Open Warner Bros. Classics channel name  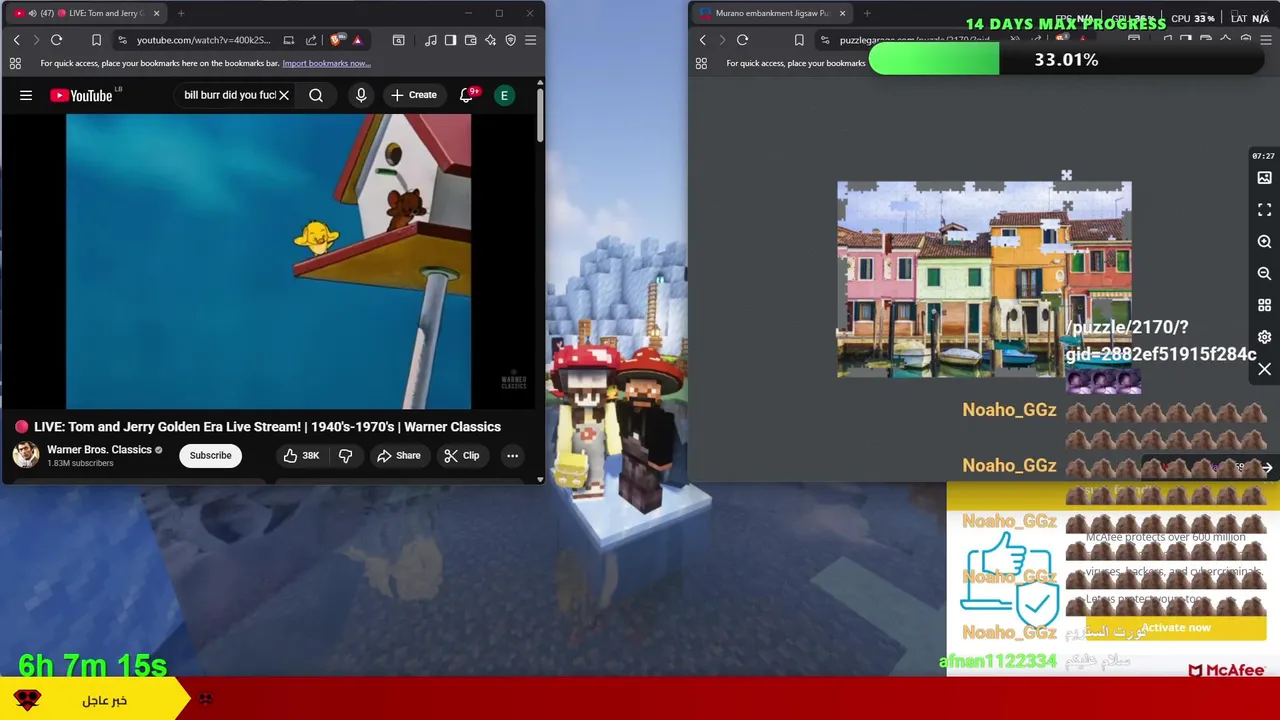(99, 450)
